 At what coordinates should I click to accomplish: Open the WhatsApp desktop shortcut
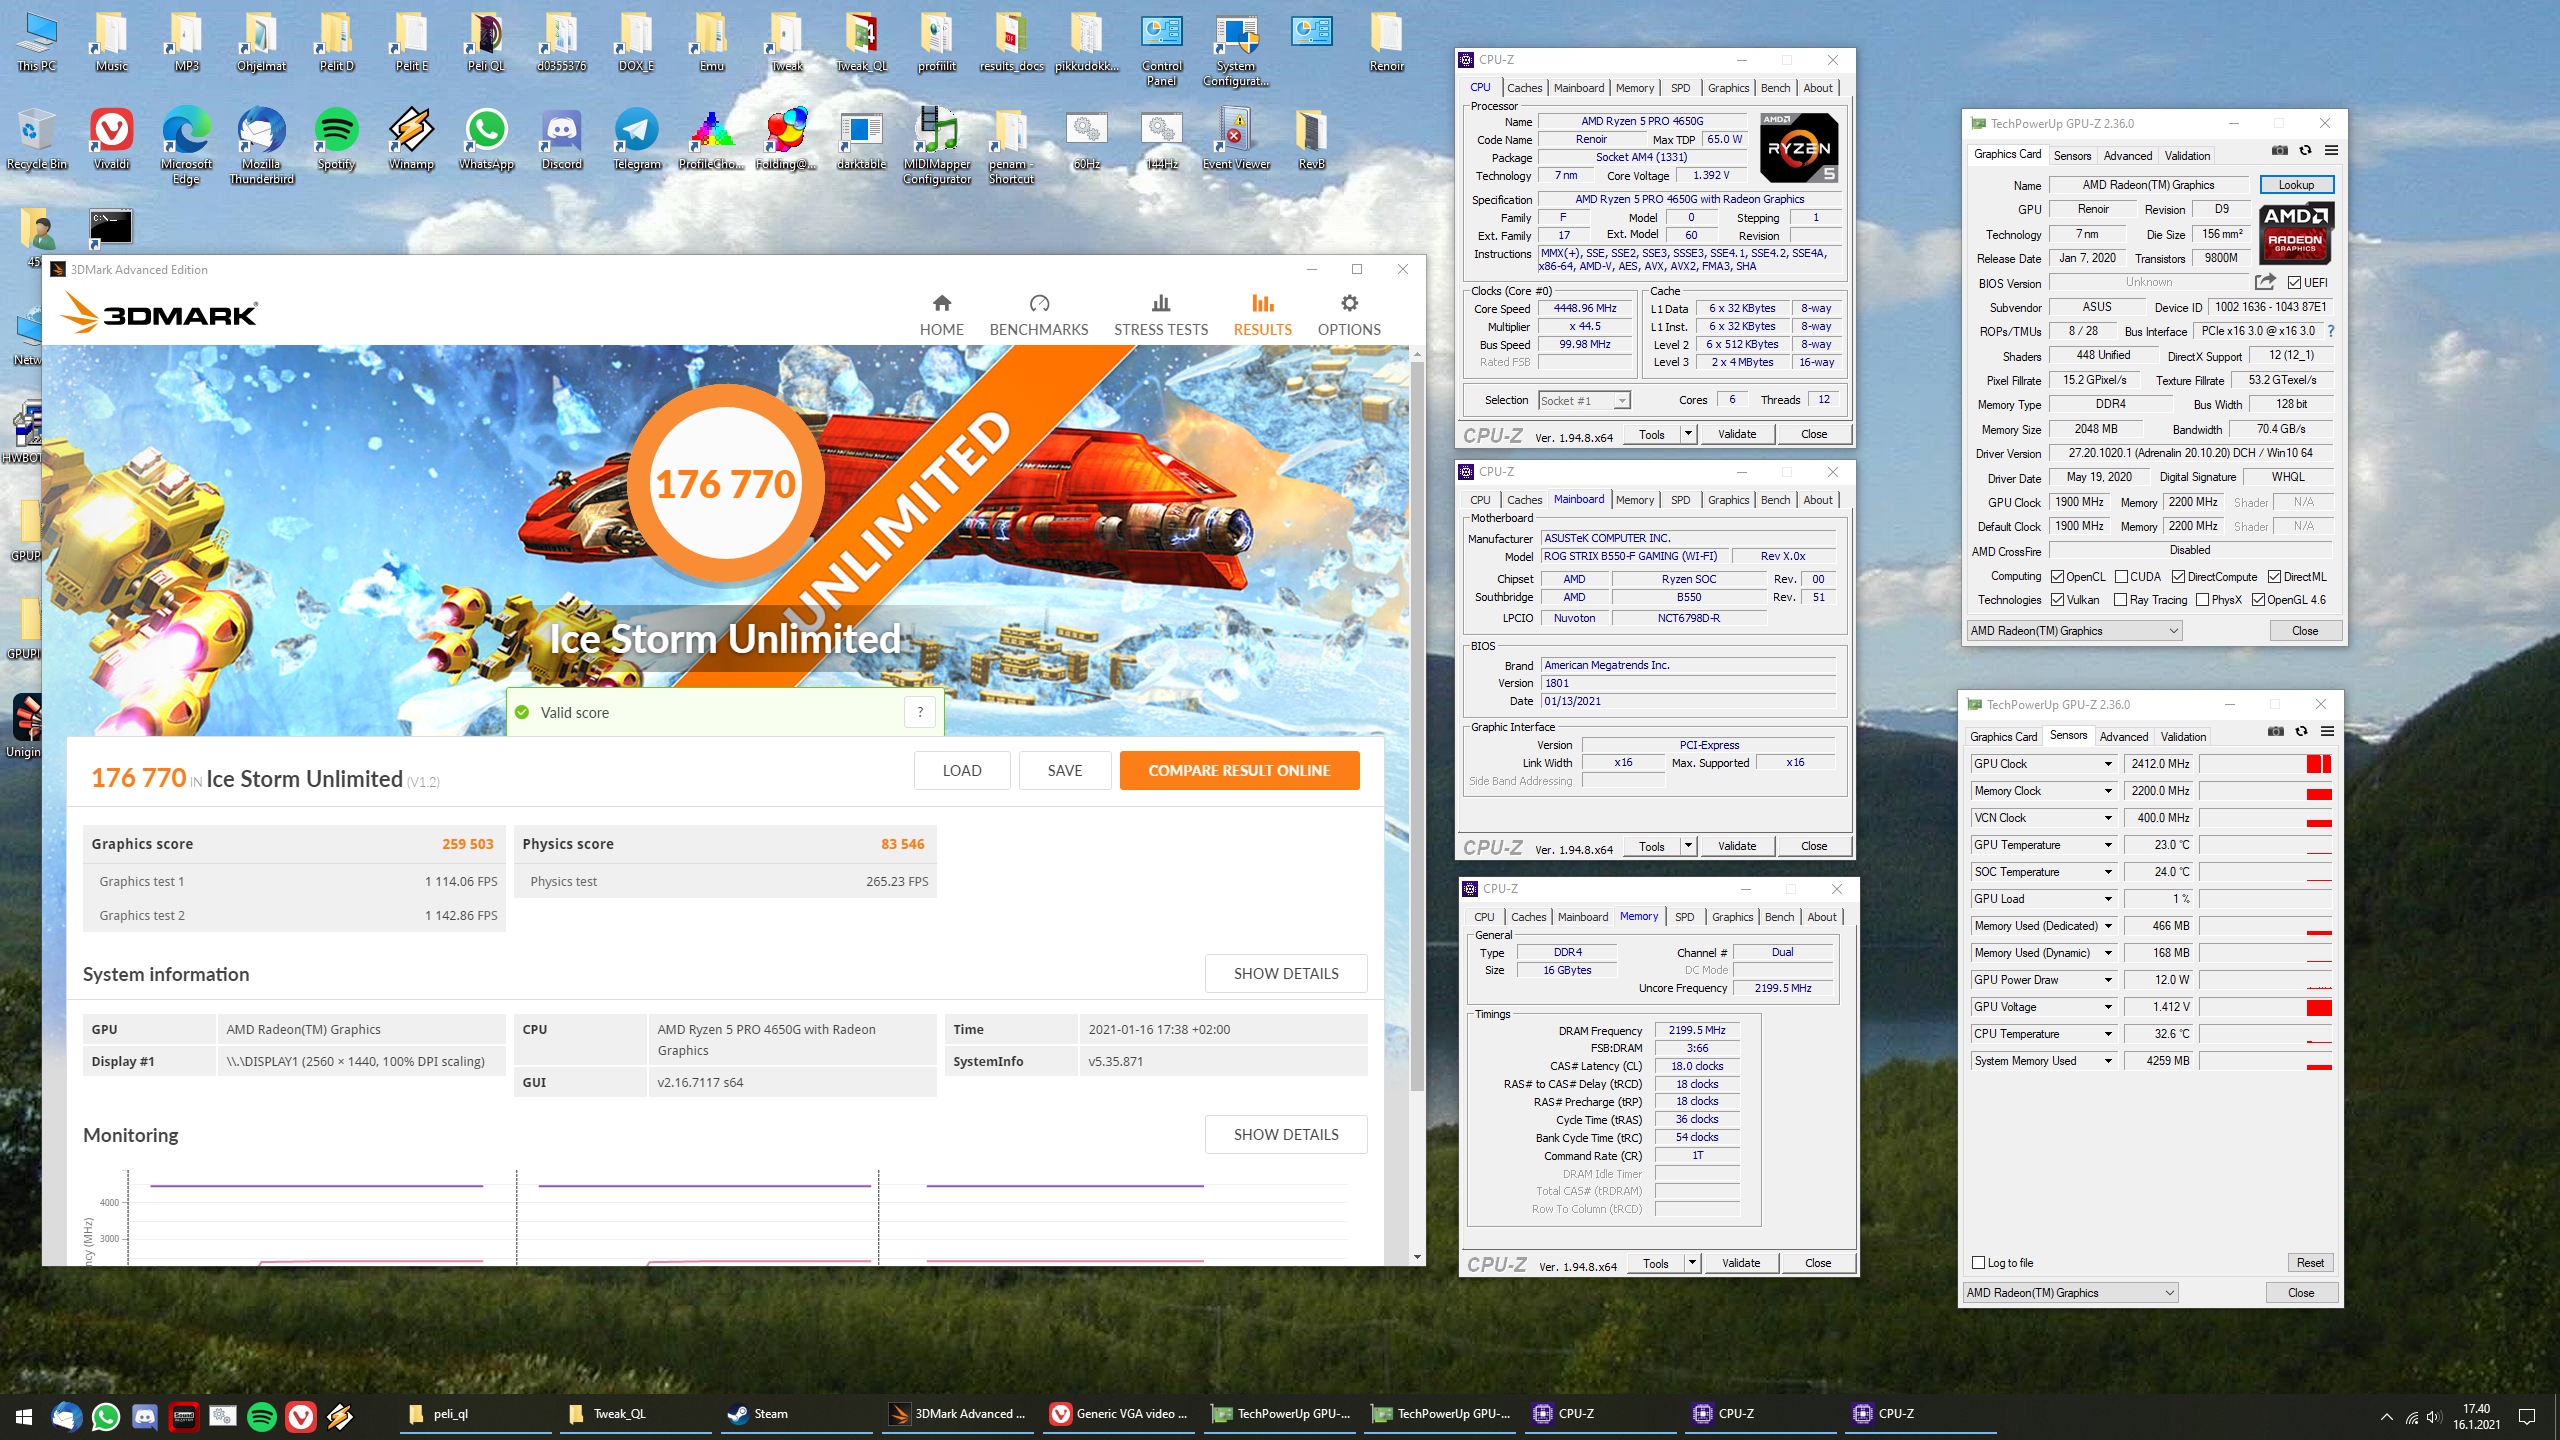pos(486,138)
